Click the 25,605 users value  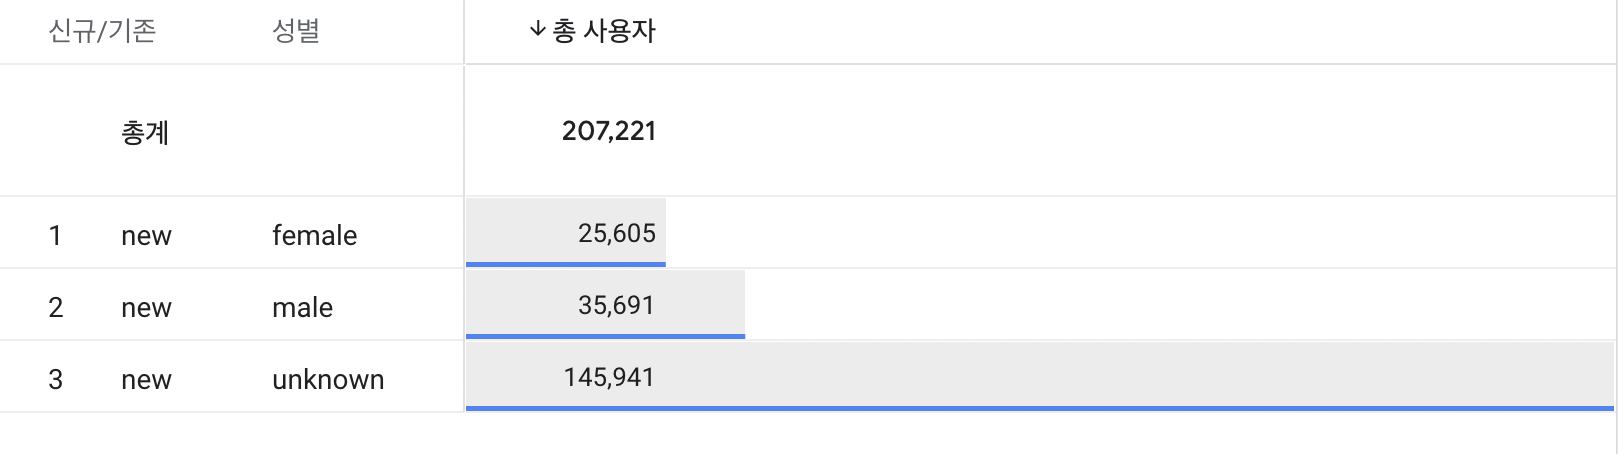click(x=616, y=233)
